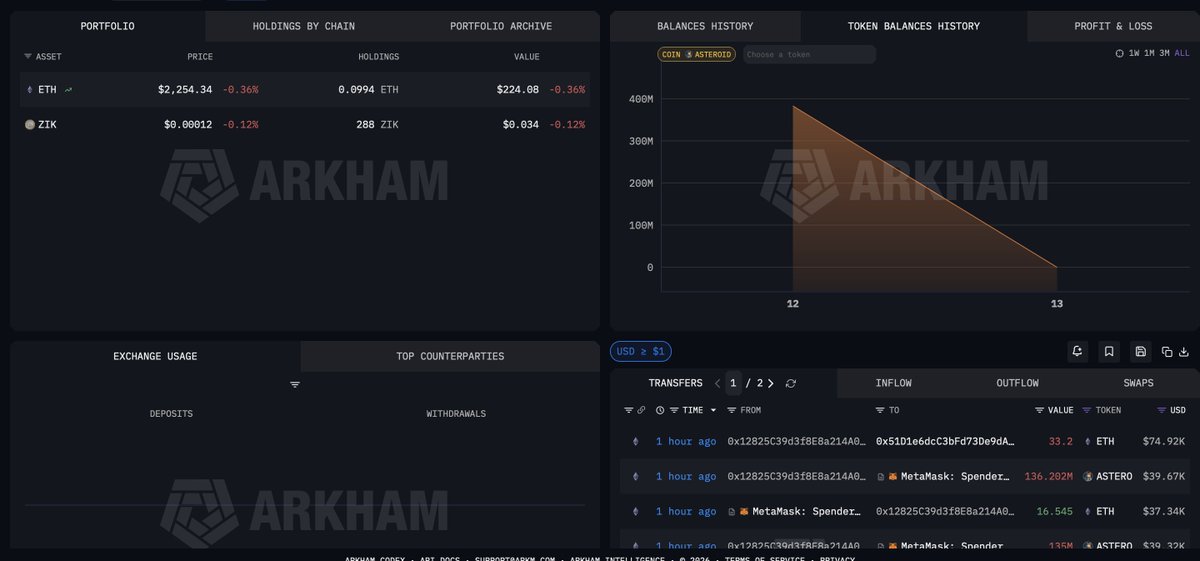1200x561 pixels.
Task: Open the Top Counterparties tab
Action: (450, 356)
